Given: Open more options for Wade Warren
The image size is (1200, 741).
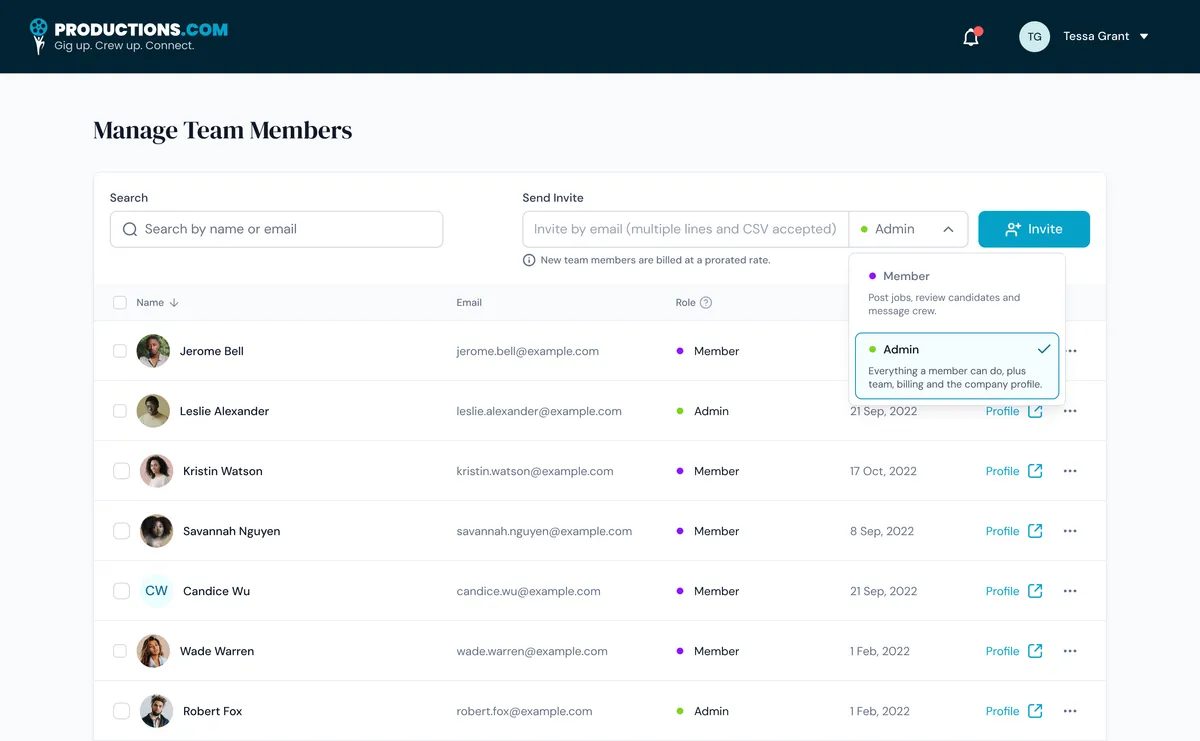Looking at the screenshot, I should (x=1070, y=651).
